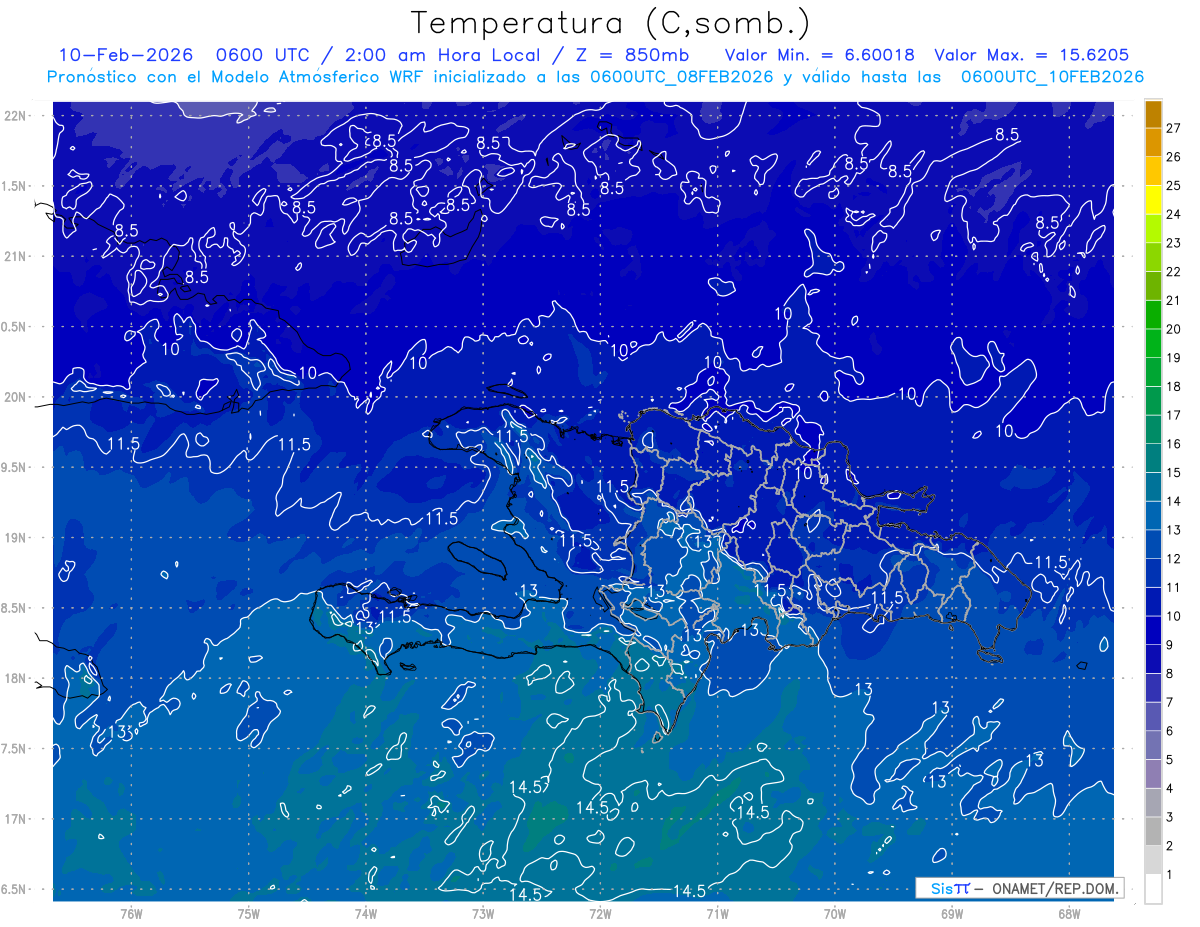Click the dark orange colorbar swatch above 27
The width and height of the screenshot is (1200, 927).
pos(1153,113)
